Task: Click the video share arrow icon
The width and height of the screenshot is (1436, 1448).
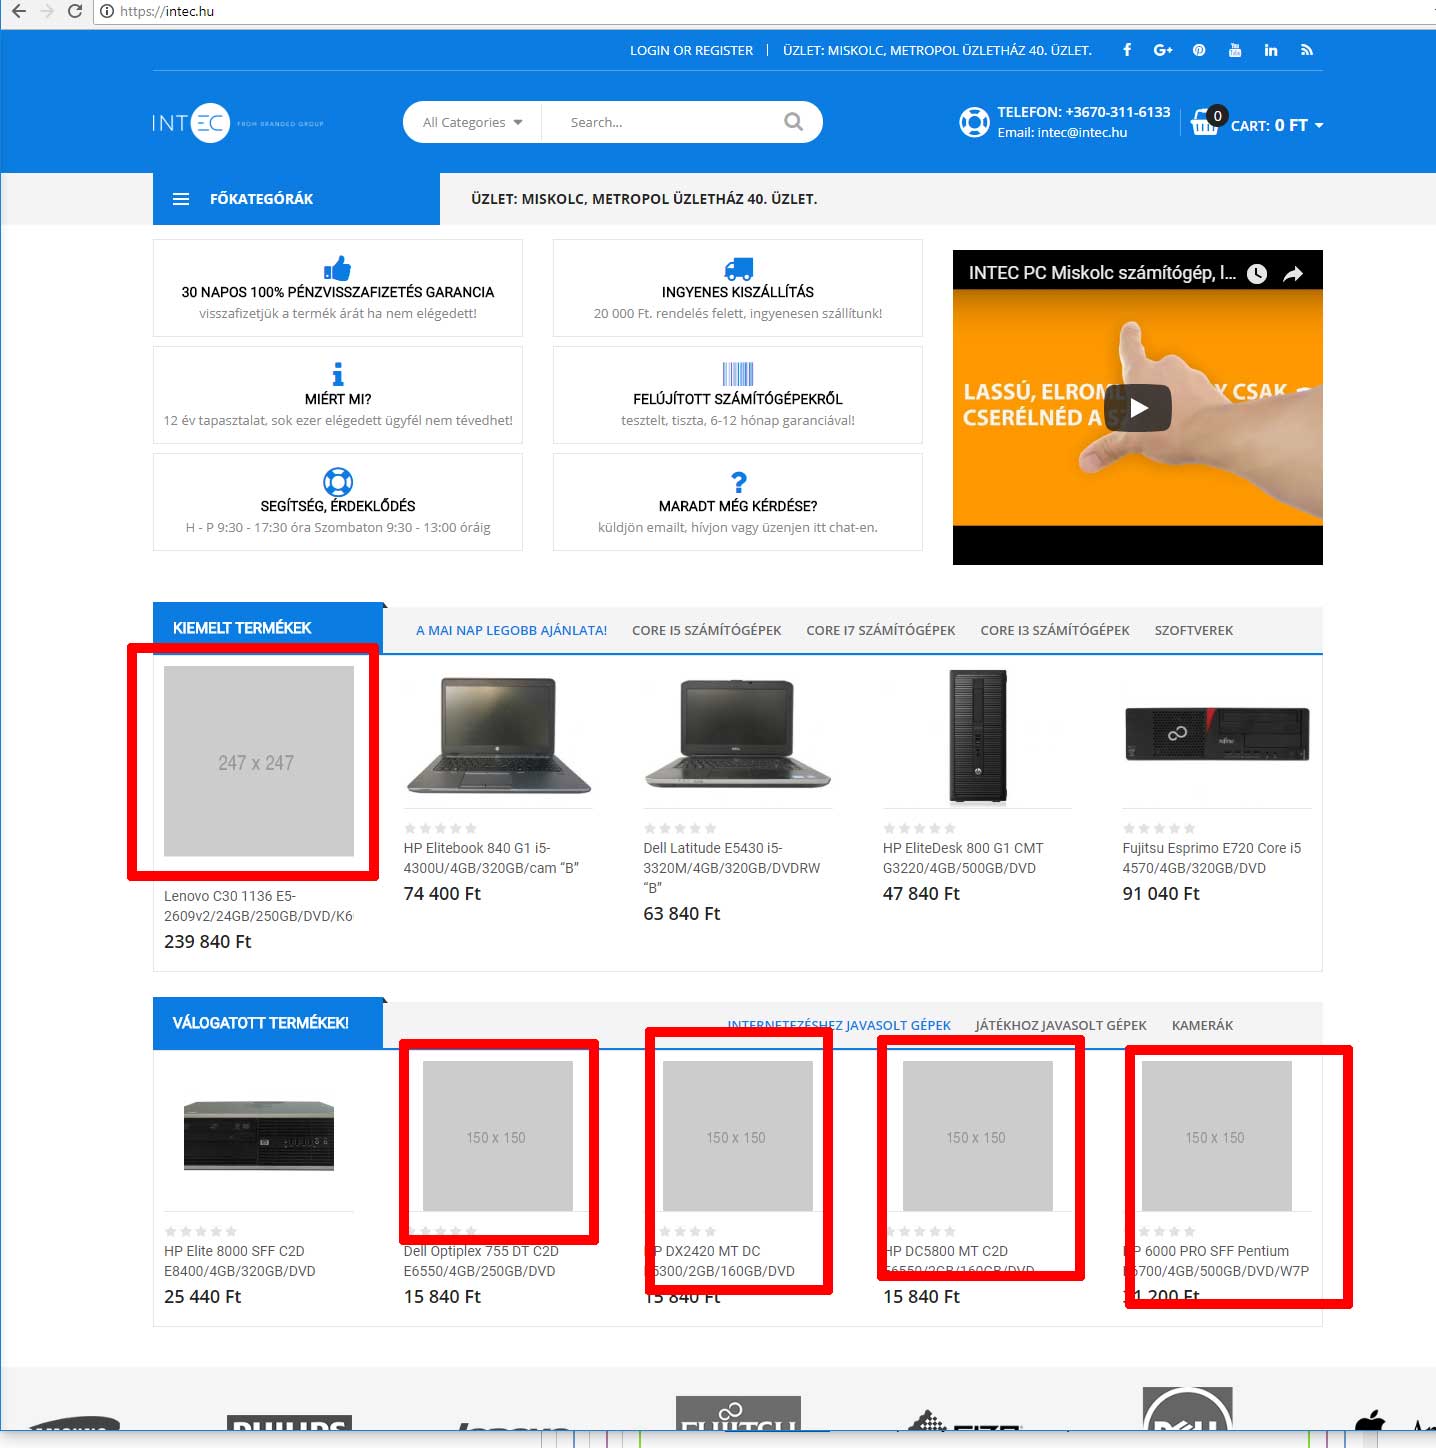Action: (x=1293, y=274)
